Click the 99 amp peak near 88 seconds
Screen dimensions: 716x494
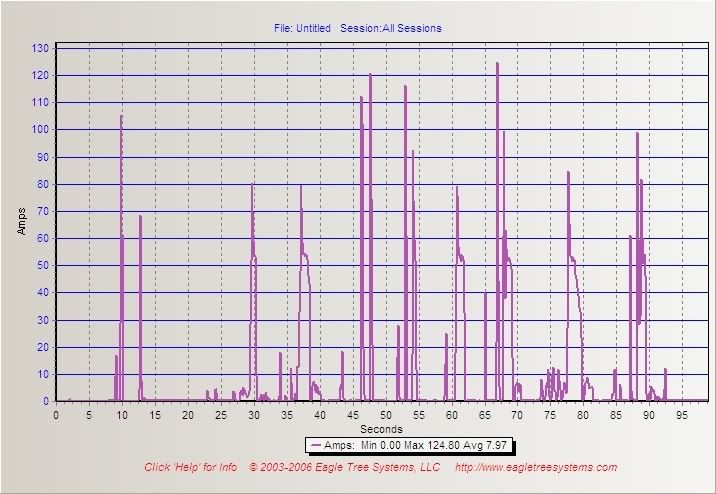637,133
